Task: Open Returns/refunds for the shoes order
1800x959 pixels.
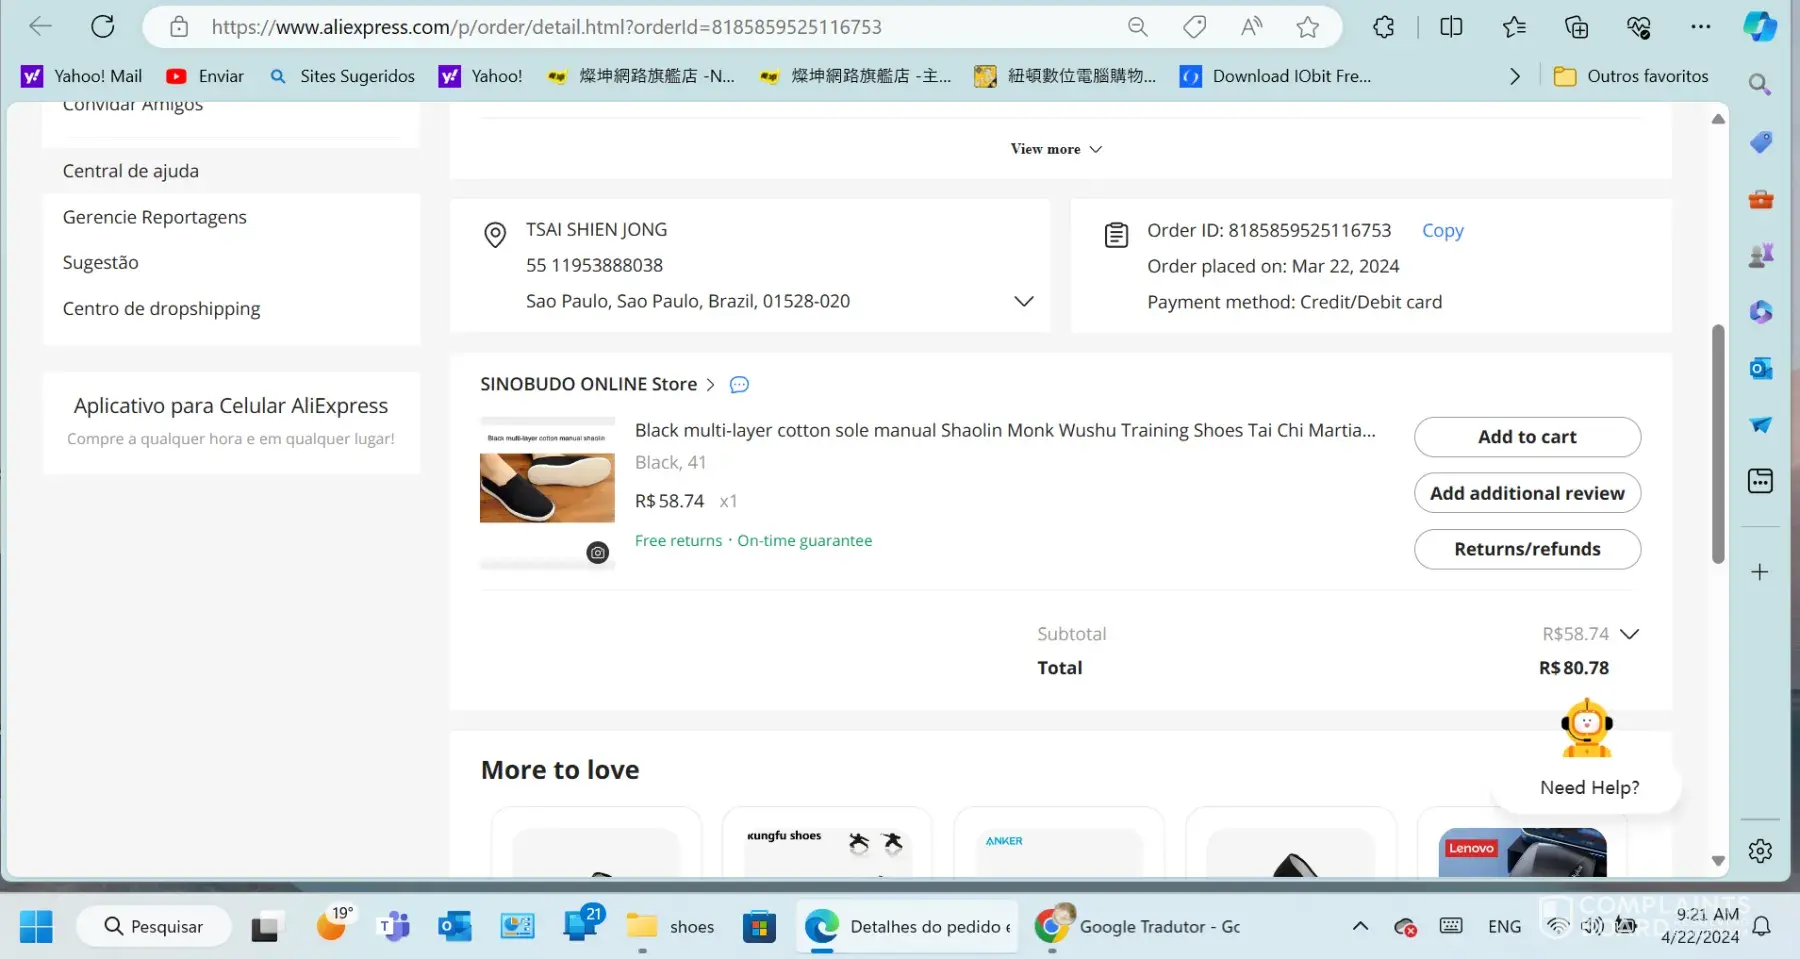Action: pos(1527,549)
